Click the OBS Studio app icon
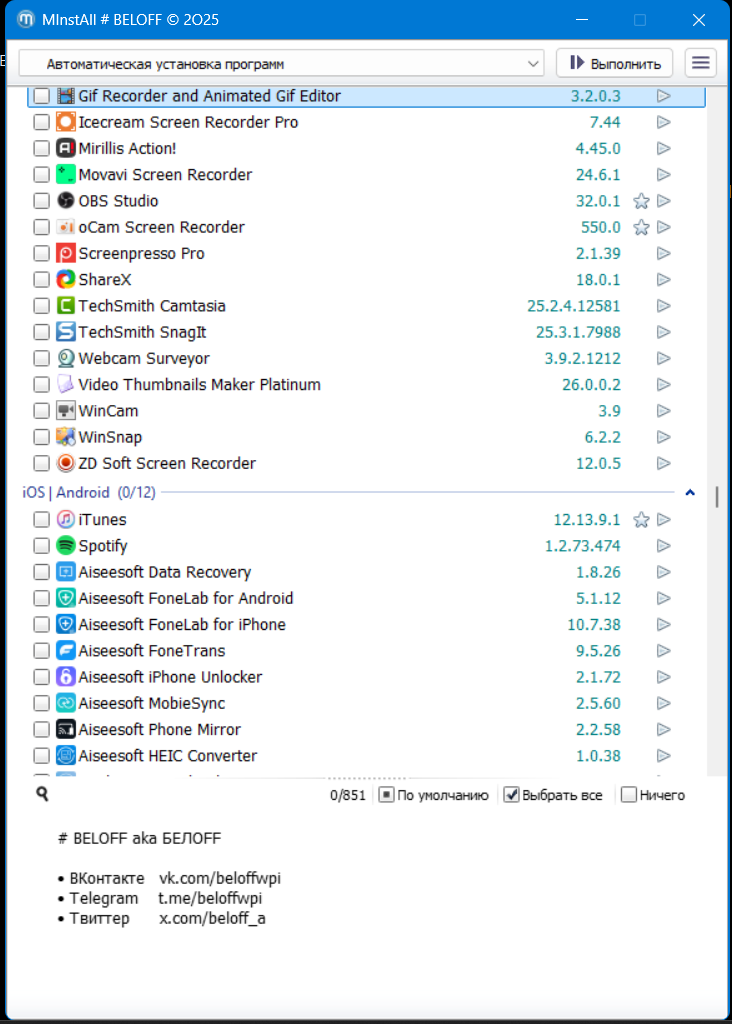Image resolution: width=732 pixels, height=1024 pixels. 66,201
